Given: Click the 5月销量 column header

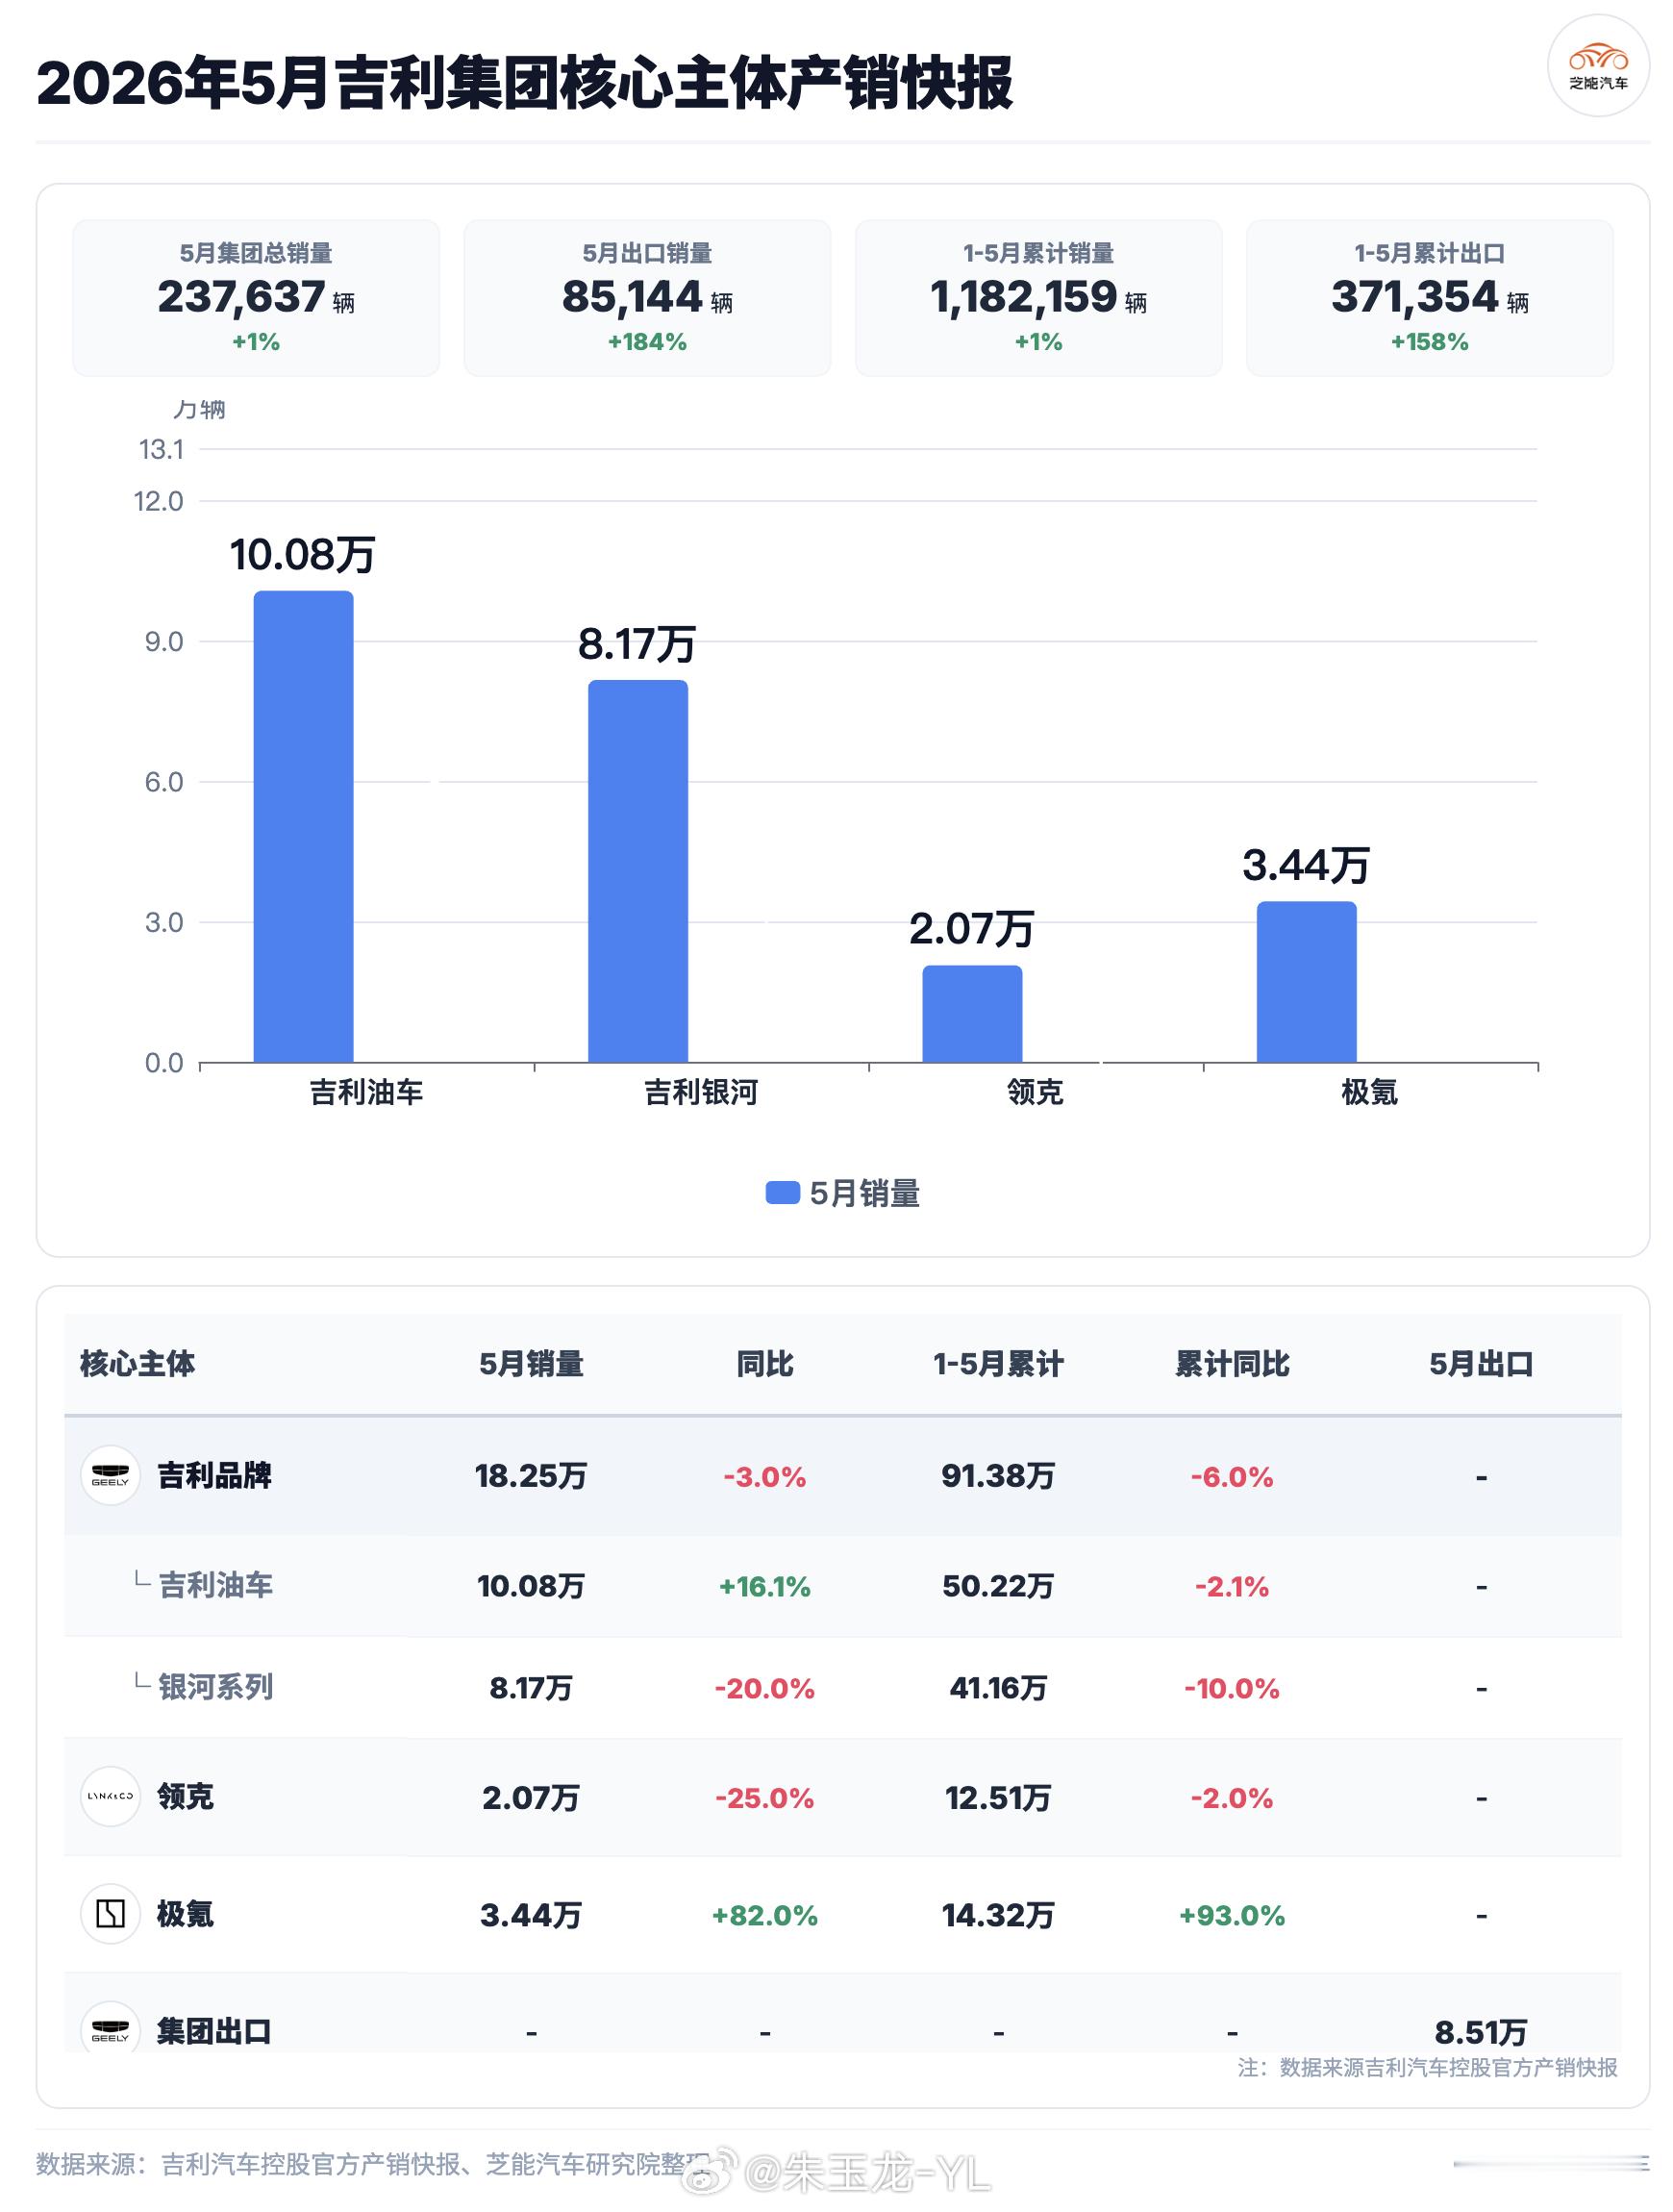Looking at the screenshot, I should pyautogui.click(x=531, y=1364).
